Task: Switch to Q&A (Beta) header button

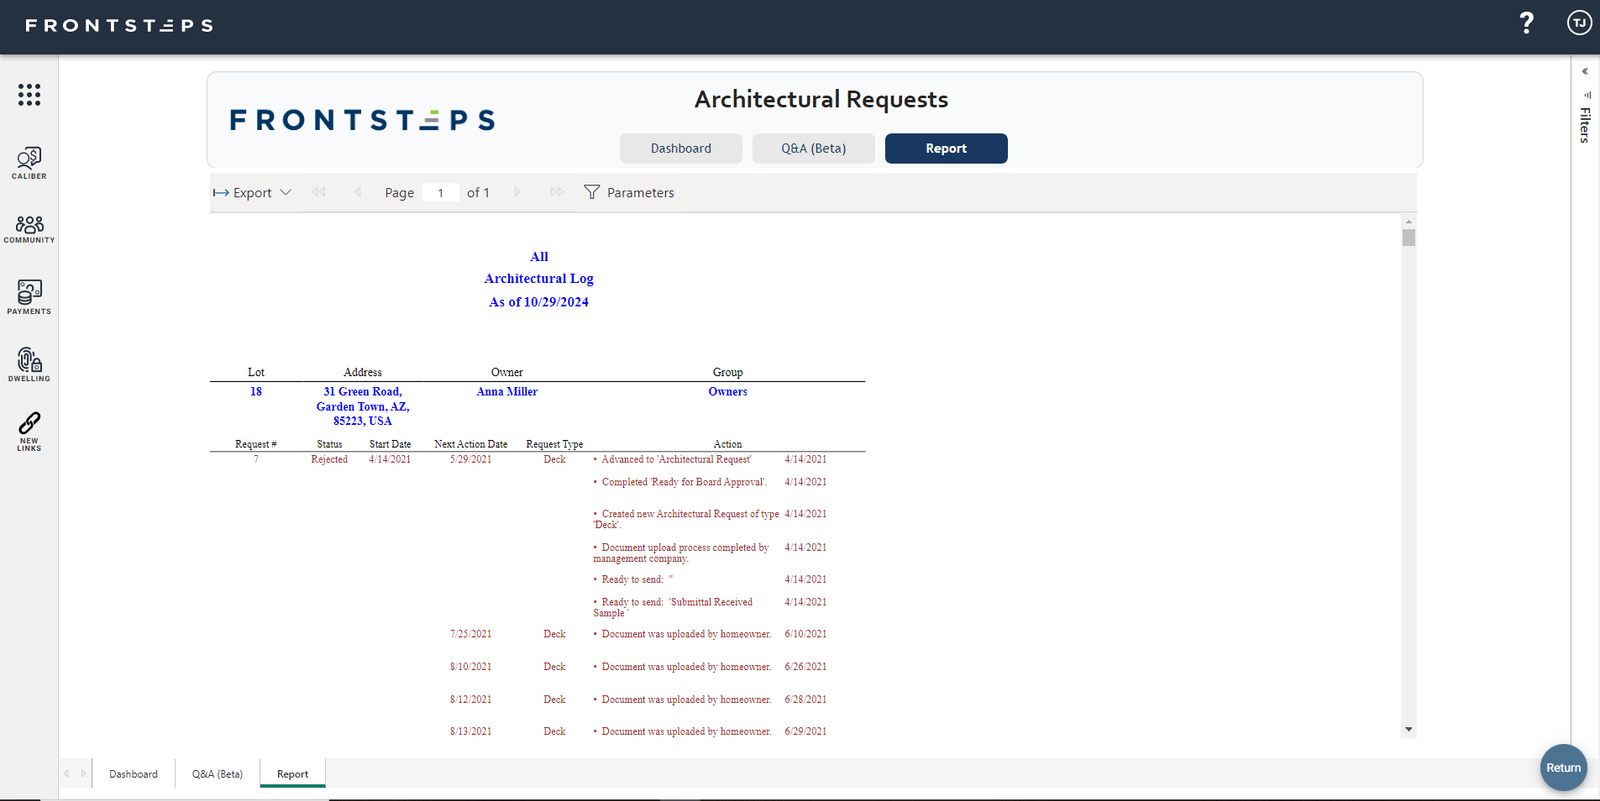Action: tap(814, 148)
